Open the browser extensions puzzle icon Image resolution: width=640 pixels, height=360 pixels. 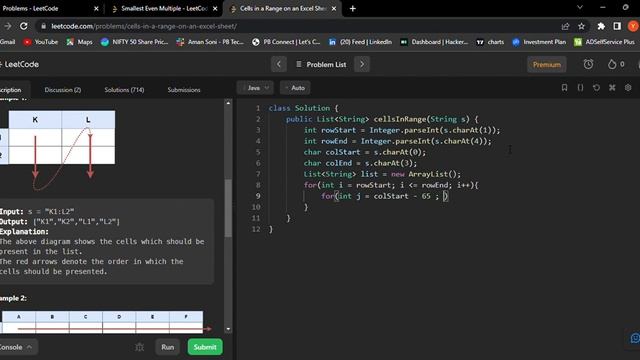(x=601, y=26)
